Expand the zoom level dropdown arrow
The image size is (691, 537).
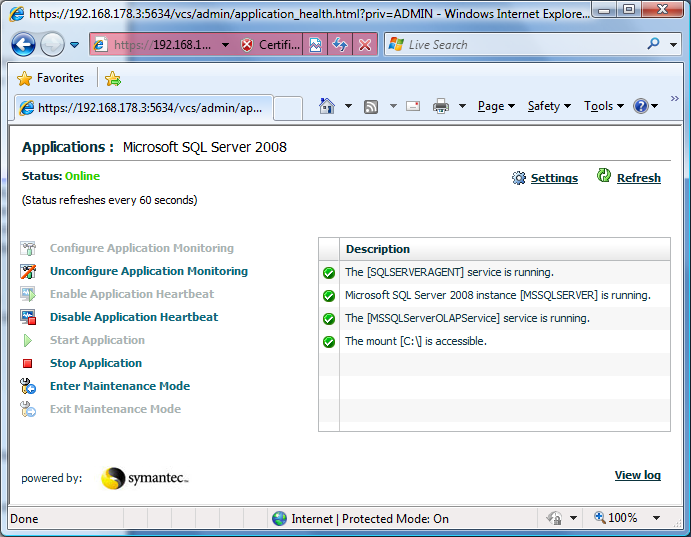[x=656, y=518]
